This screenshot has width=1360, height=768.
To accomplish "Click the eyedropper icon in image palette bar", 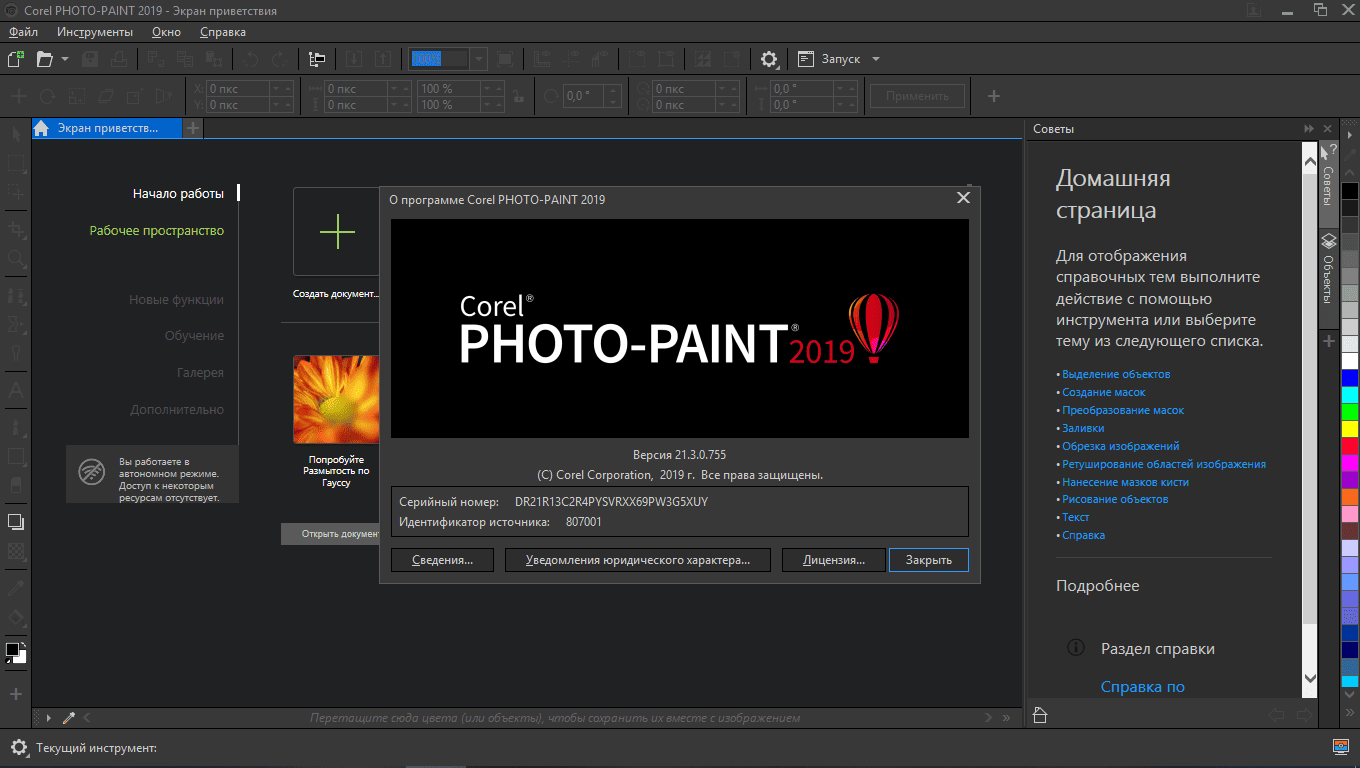I will pyautogui.click(x=69, y=717).
